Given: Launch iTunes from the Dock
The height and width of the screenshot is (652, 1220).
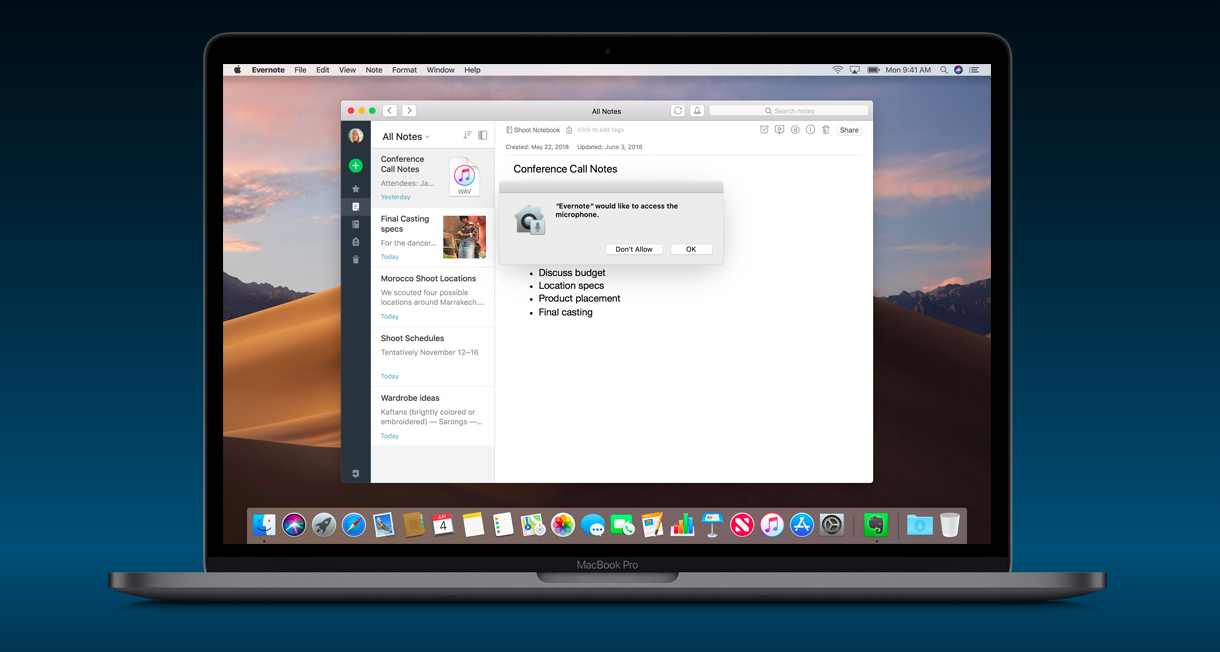Looking at the screenshot, I should point(771,524).
